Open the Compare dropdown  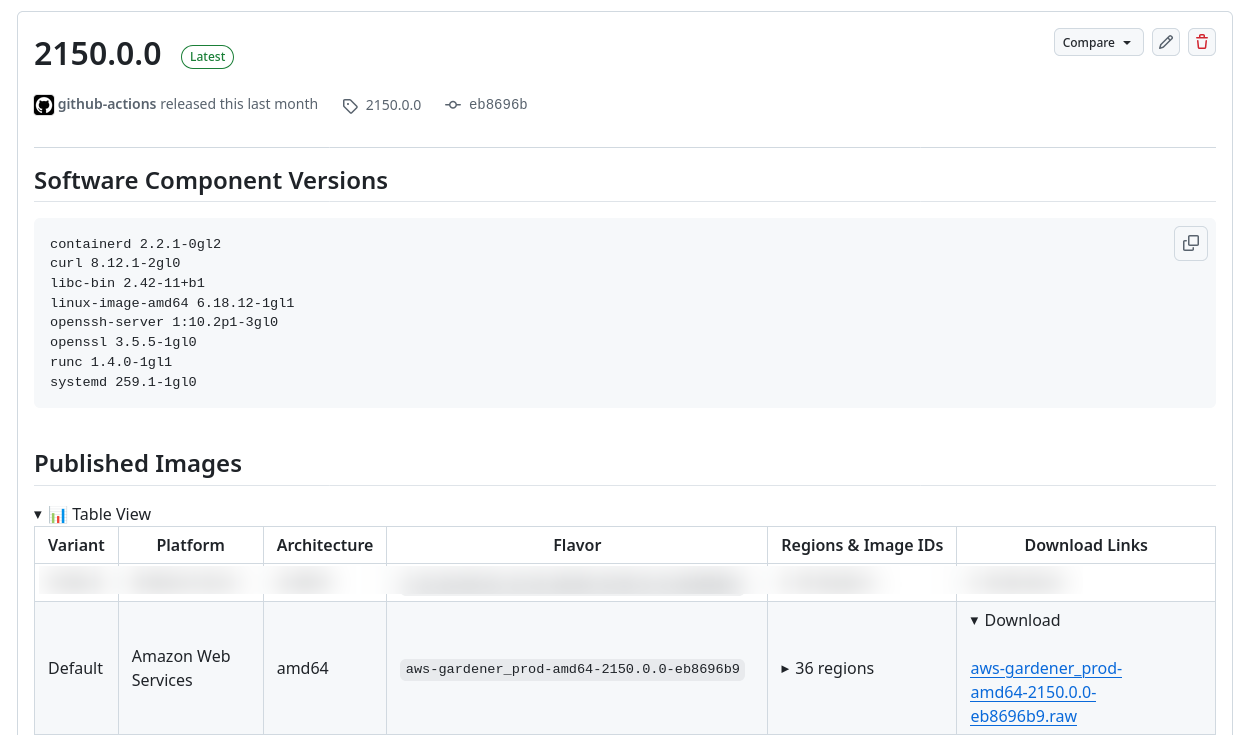pyautogui.click(x=1098, y=42)
